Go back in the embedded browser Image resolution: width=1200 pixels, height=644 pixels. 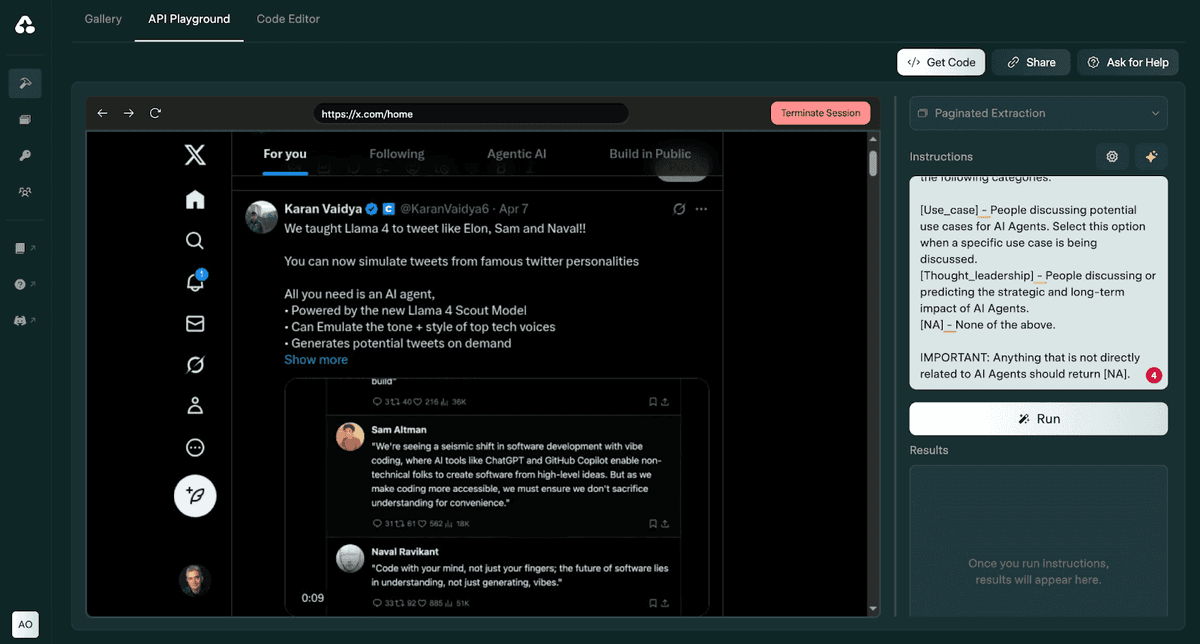[x=102, y=113]
